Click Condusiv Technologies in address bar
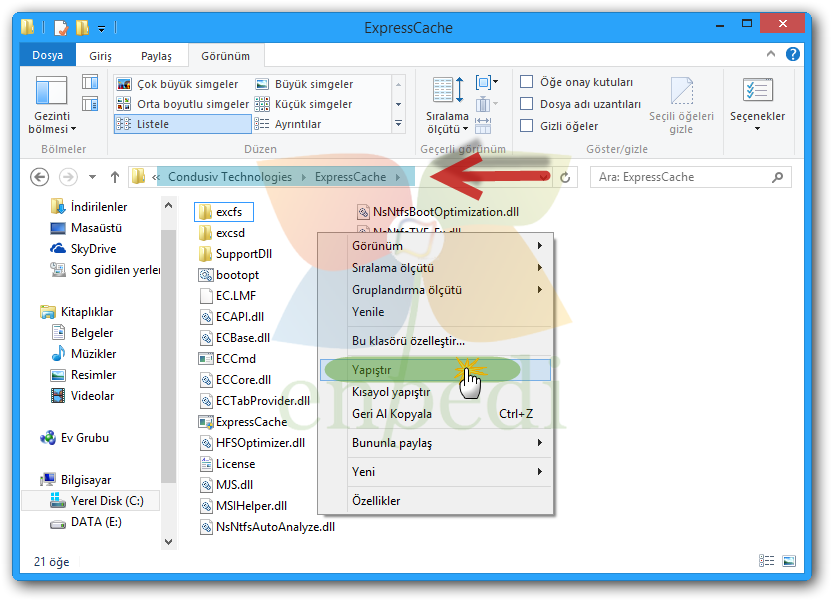Screen dimensions: 832x601 230,177
